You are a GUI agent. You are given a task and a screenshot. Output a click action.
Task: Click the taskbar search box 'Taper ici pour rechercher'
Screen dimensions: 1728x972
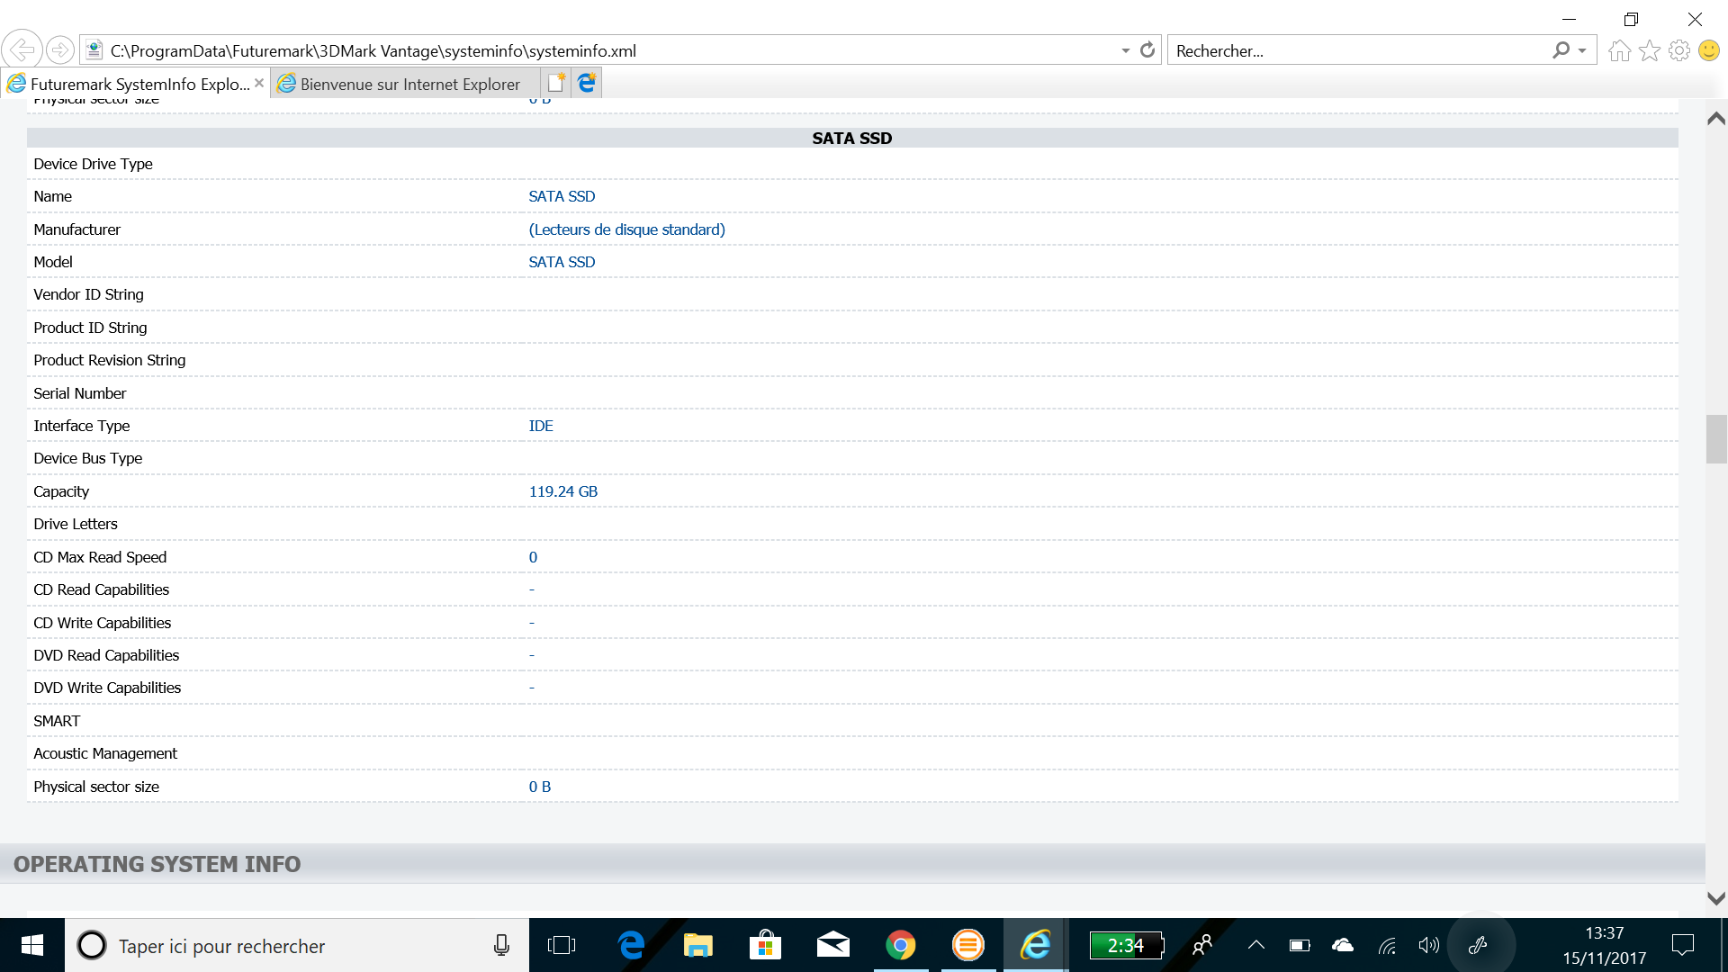(x=296, y=945)
